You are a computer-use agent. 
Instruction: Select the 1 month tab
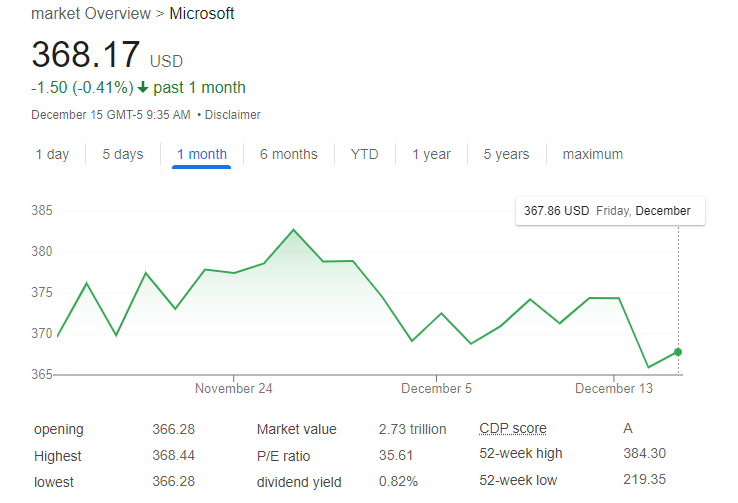pos(202,154)
